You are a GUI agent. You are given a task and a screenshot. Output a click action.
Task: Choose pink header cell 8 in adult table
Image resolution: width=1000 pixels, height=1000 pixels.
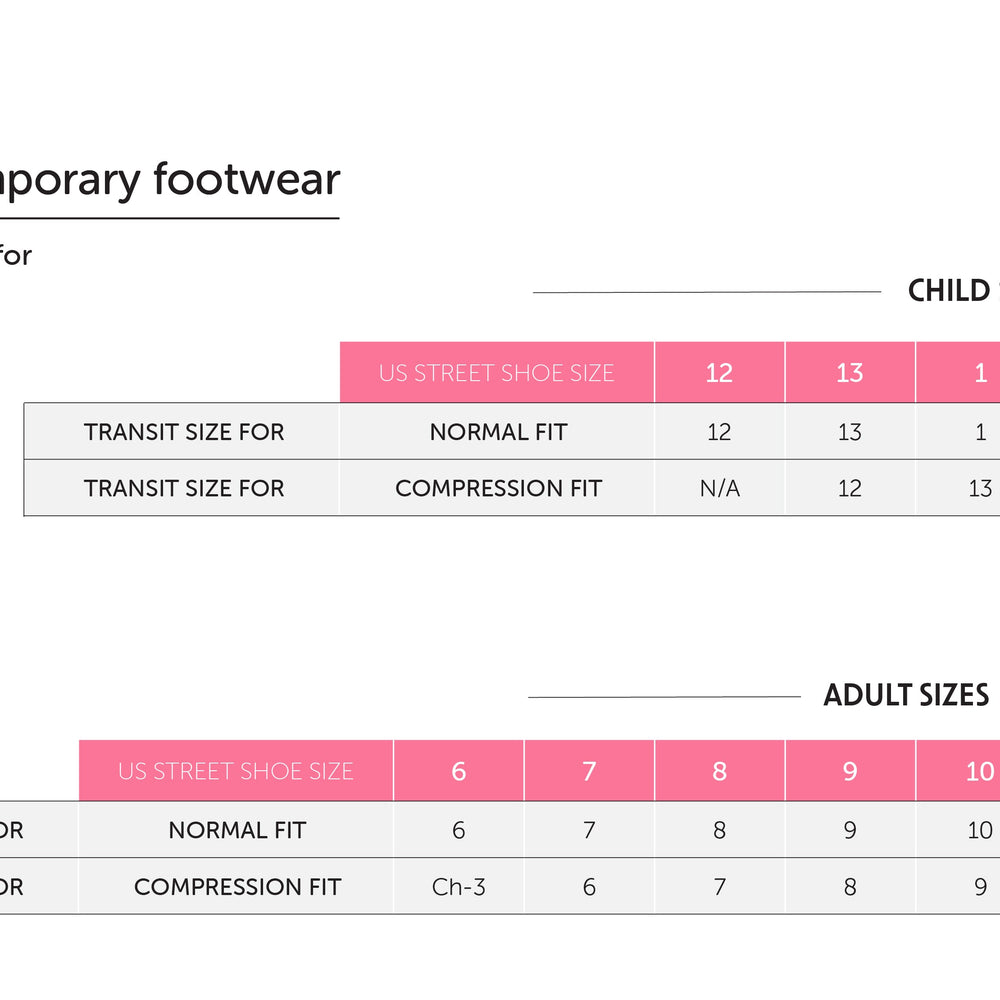click(719, 771)
